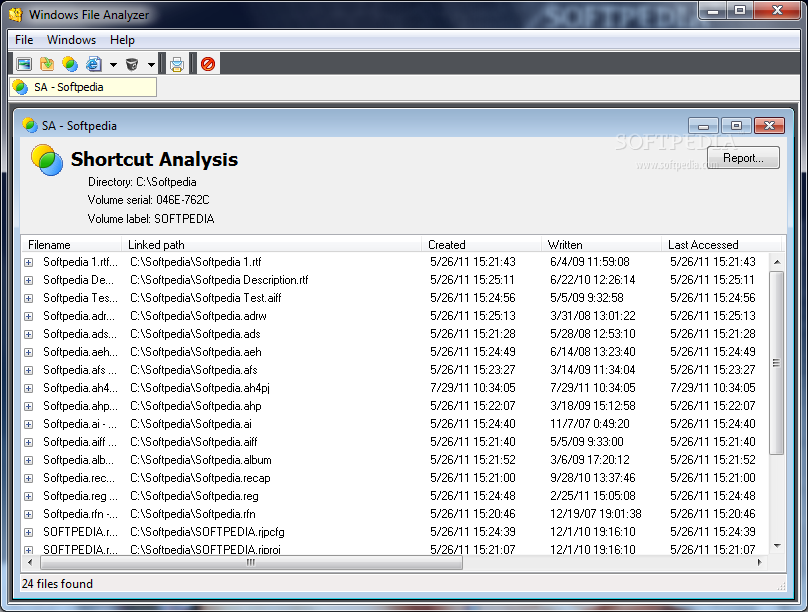Select linked path C:\Softpedia\Softpedia Description.rtf
This screenshot has width=808, height=612.
tap(219, 280)
